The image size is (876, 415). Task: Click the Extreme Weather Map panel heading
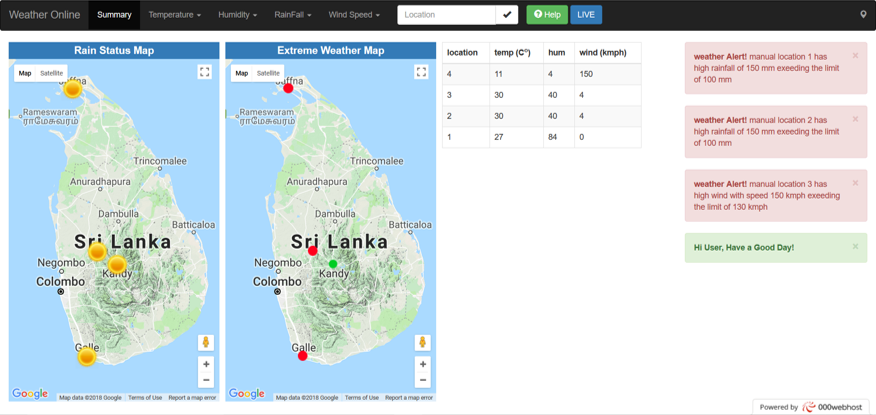331,50
